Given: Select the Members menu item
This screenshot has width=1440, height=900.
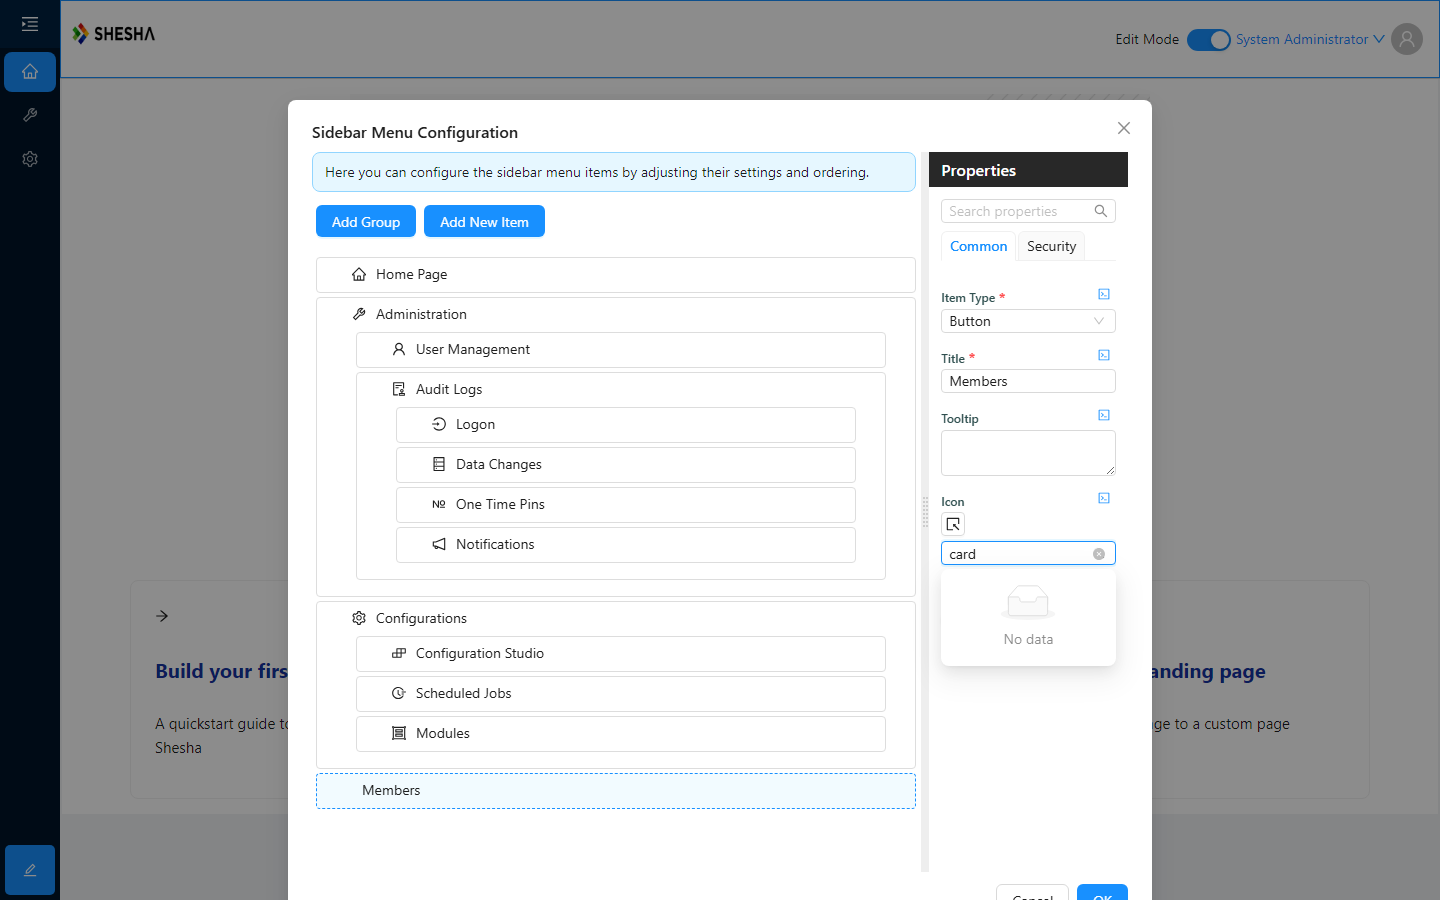Looking at the screenshot, I should pyautogui.click(x=616, y=790).
